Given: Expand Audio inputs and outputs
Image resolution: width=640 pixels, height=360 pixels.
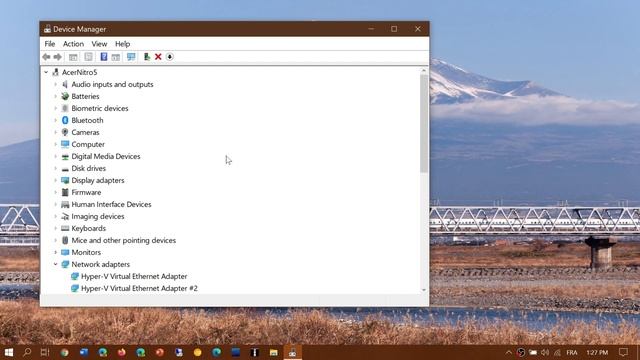Looking at the screenshot, I should (x=56, y=84).
